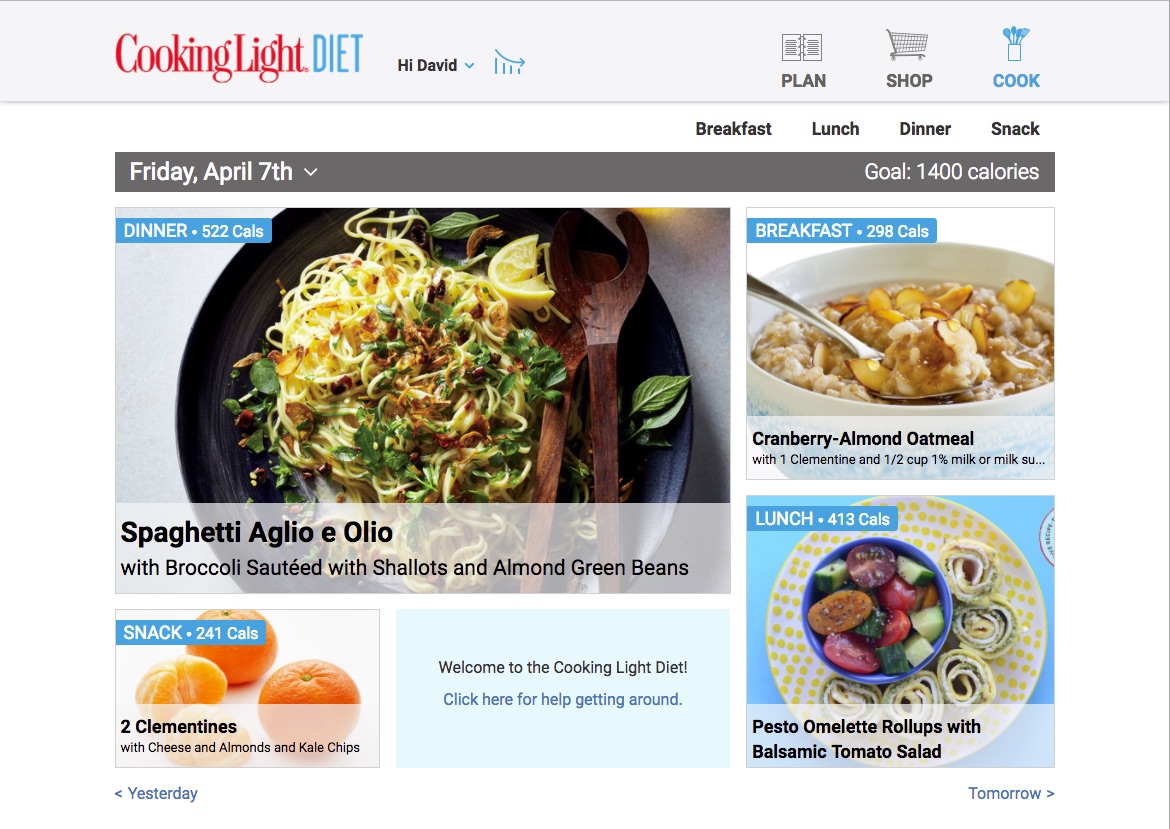This screenshot has height=829, width=1170.
Task: Jump to the Lunch section tab
Action: coord(835,129)
